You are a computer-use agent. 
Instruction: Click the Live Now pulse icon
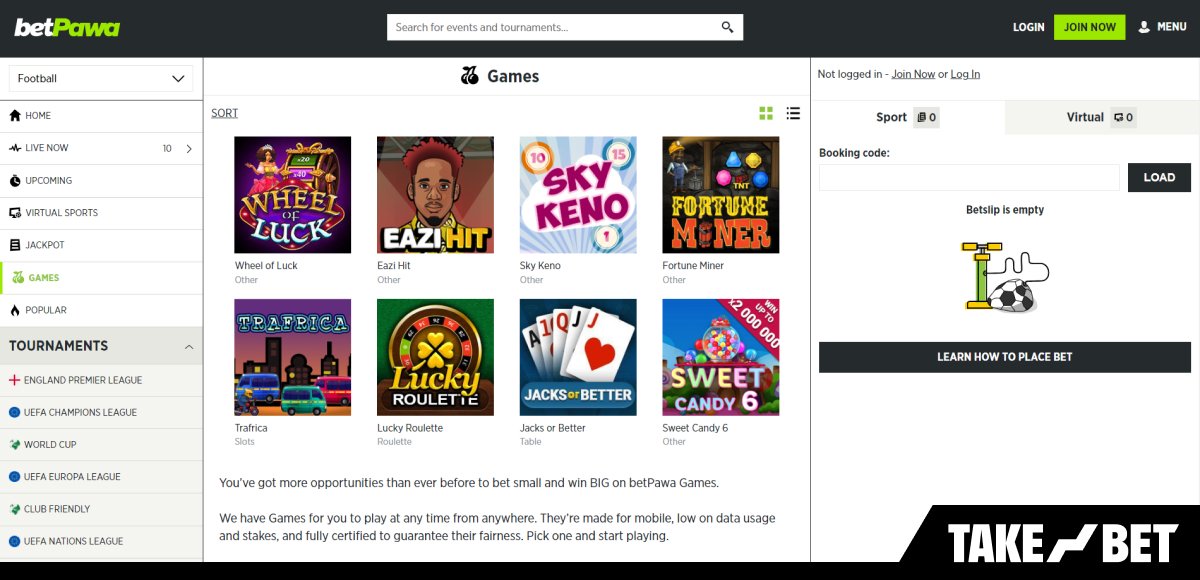click(15, 148)
